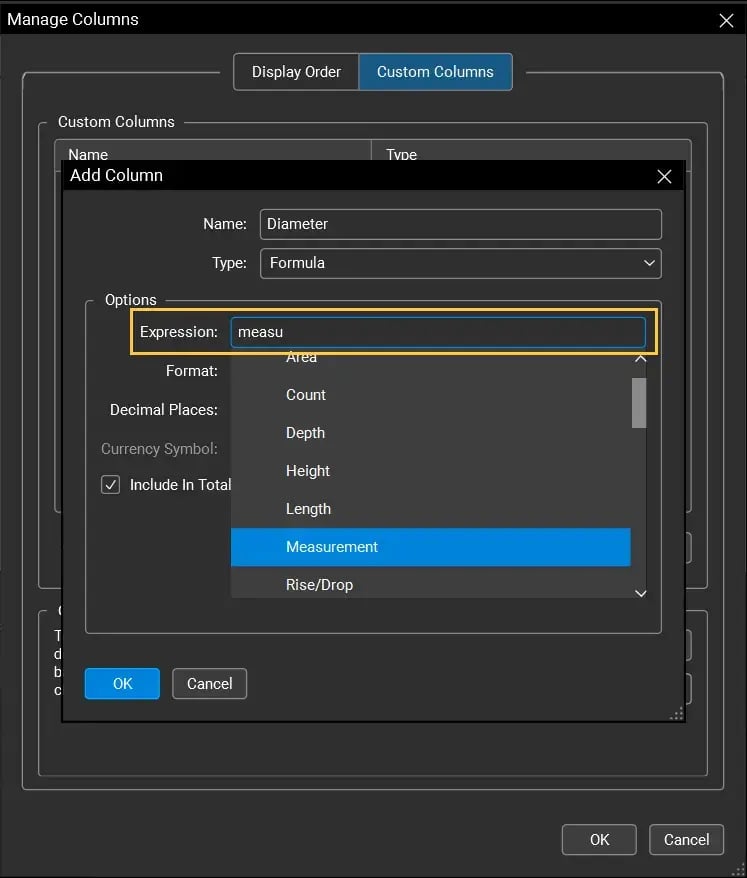Open the Type dropdown showing Formula
Viewport: 747px width, 878px height.
[x=460, y=263]
